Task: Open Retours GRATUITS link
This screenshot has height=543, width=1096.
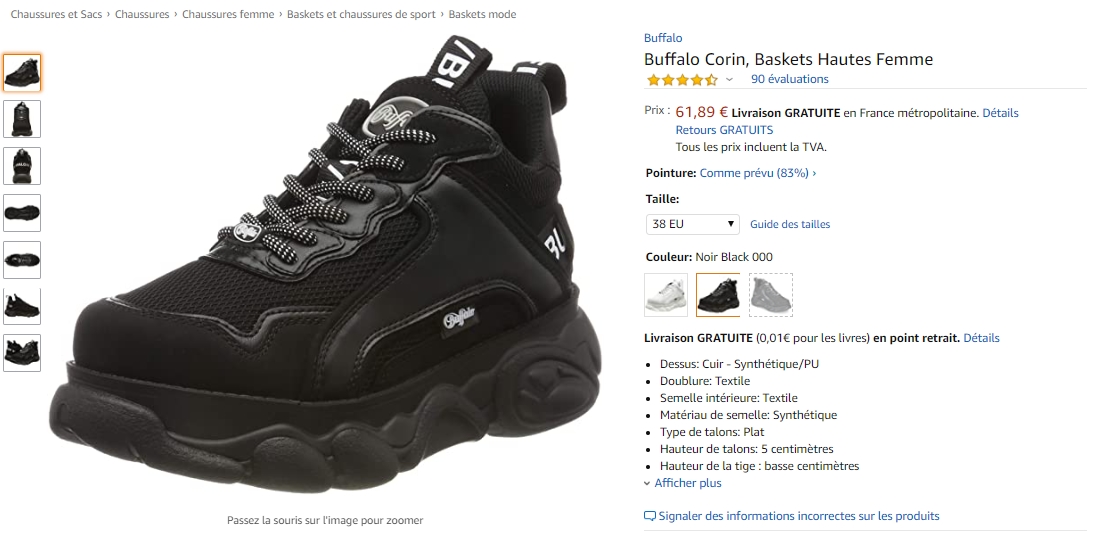Action: click(724, 130)
